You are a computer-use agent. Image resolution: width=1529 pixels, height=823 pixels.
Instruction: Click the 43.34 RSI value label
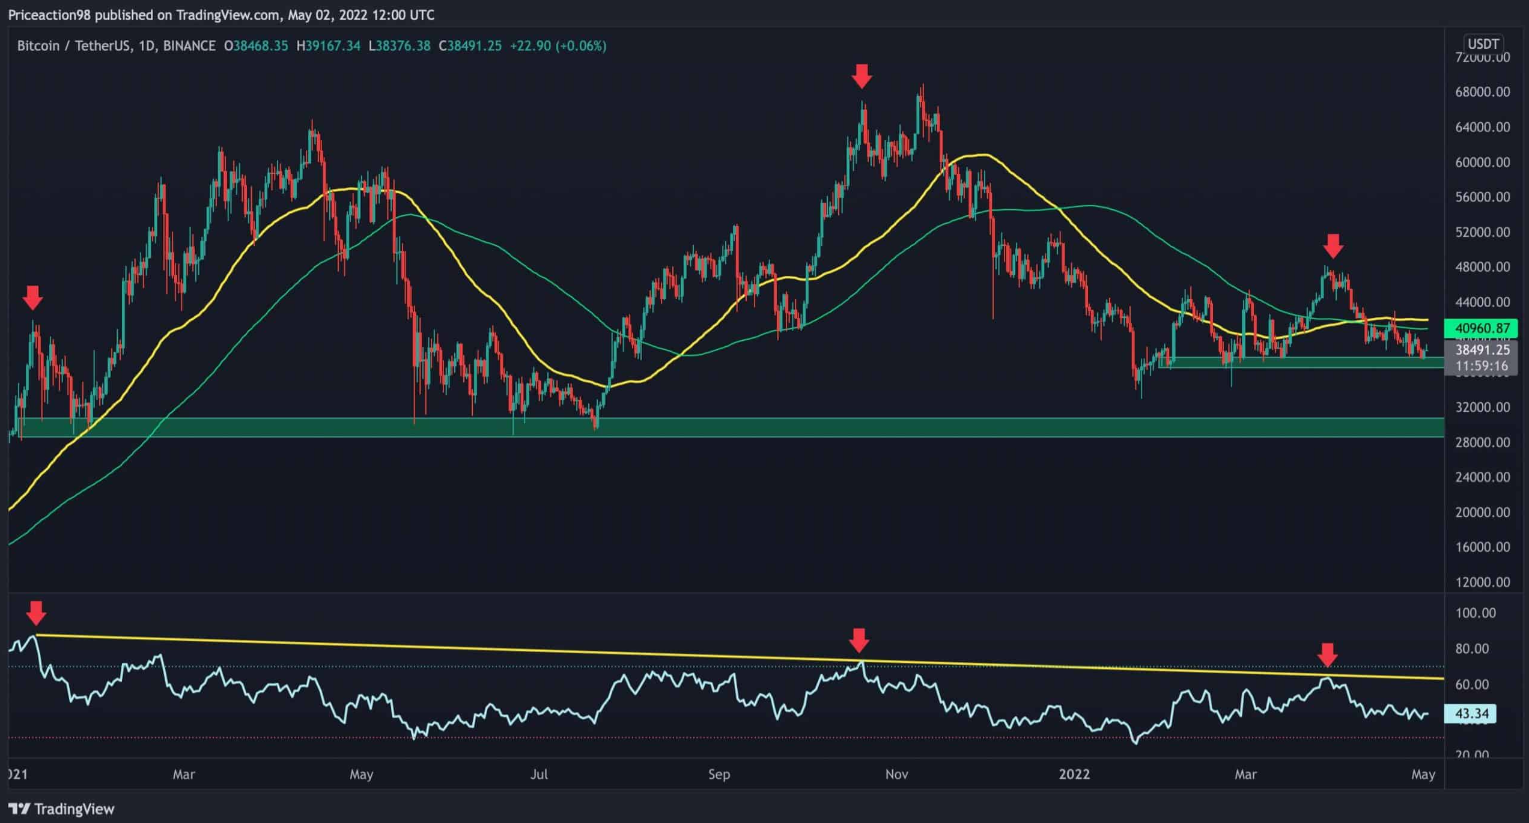(x=1471, y=714)
